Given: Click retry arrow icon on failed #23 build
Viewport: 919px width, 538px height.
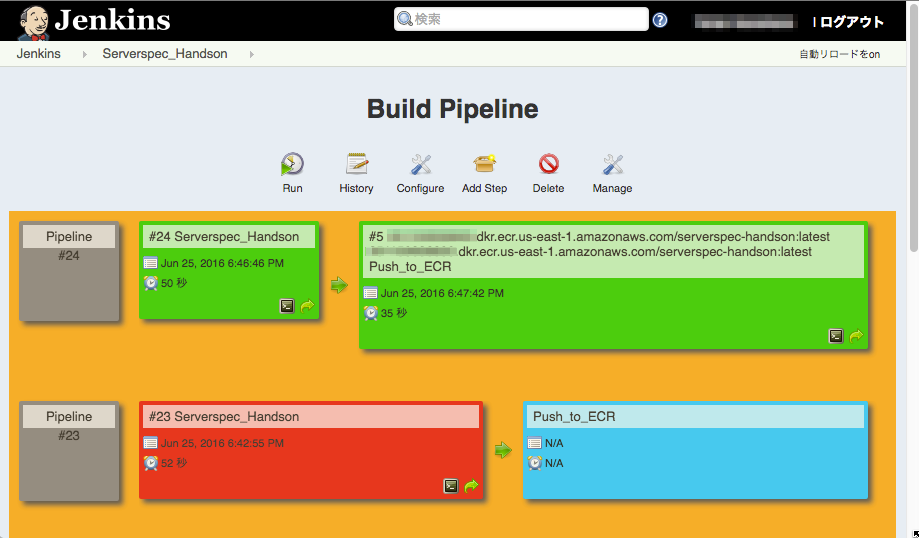Looking at the screenshot, I should click(x=472, y=486).
